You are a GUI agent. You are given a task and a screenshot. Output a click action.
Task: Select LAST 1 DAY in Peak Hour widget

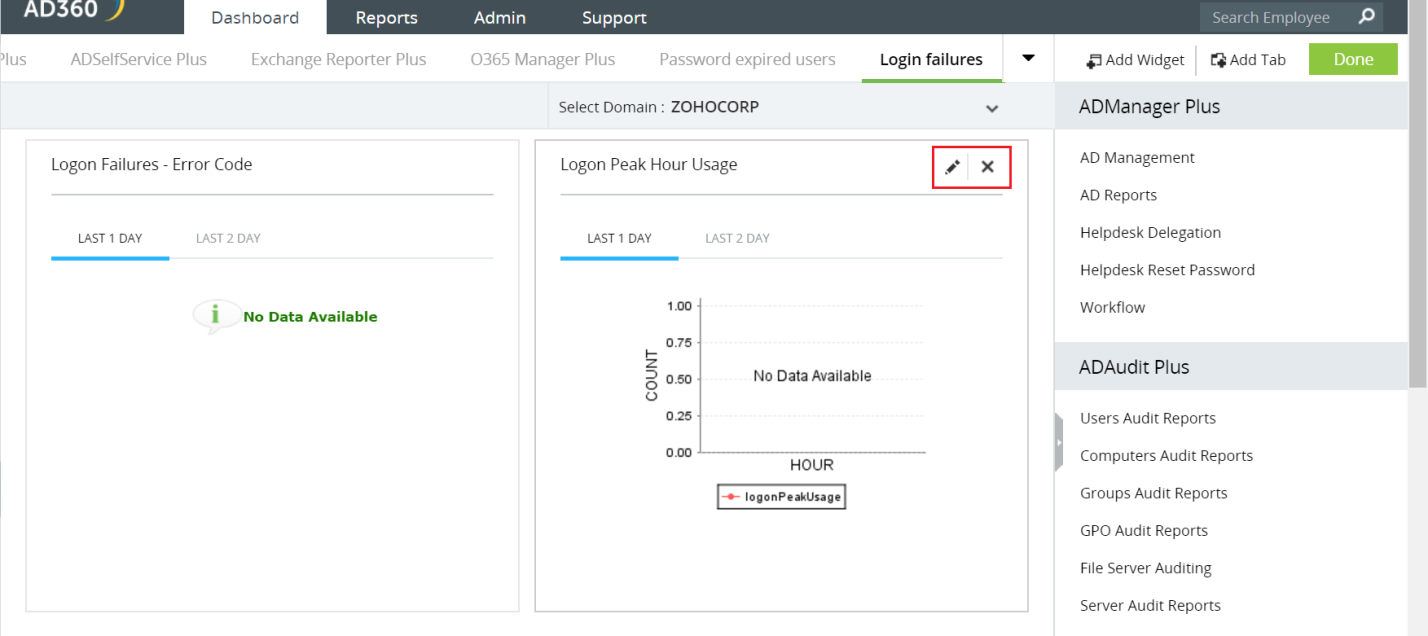(619, 238)
